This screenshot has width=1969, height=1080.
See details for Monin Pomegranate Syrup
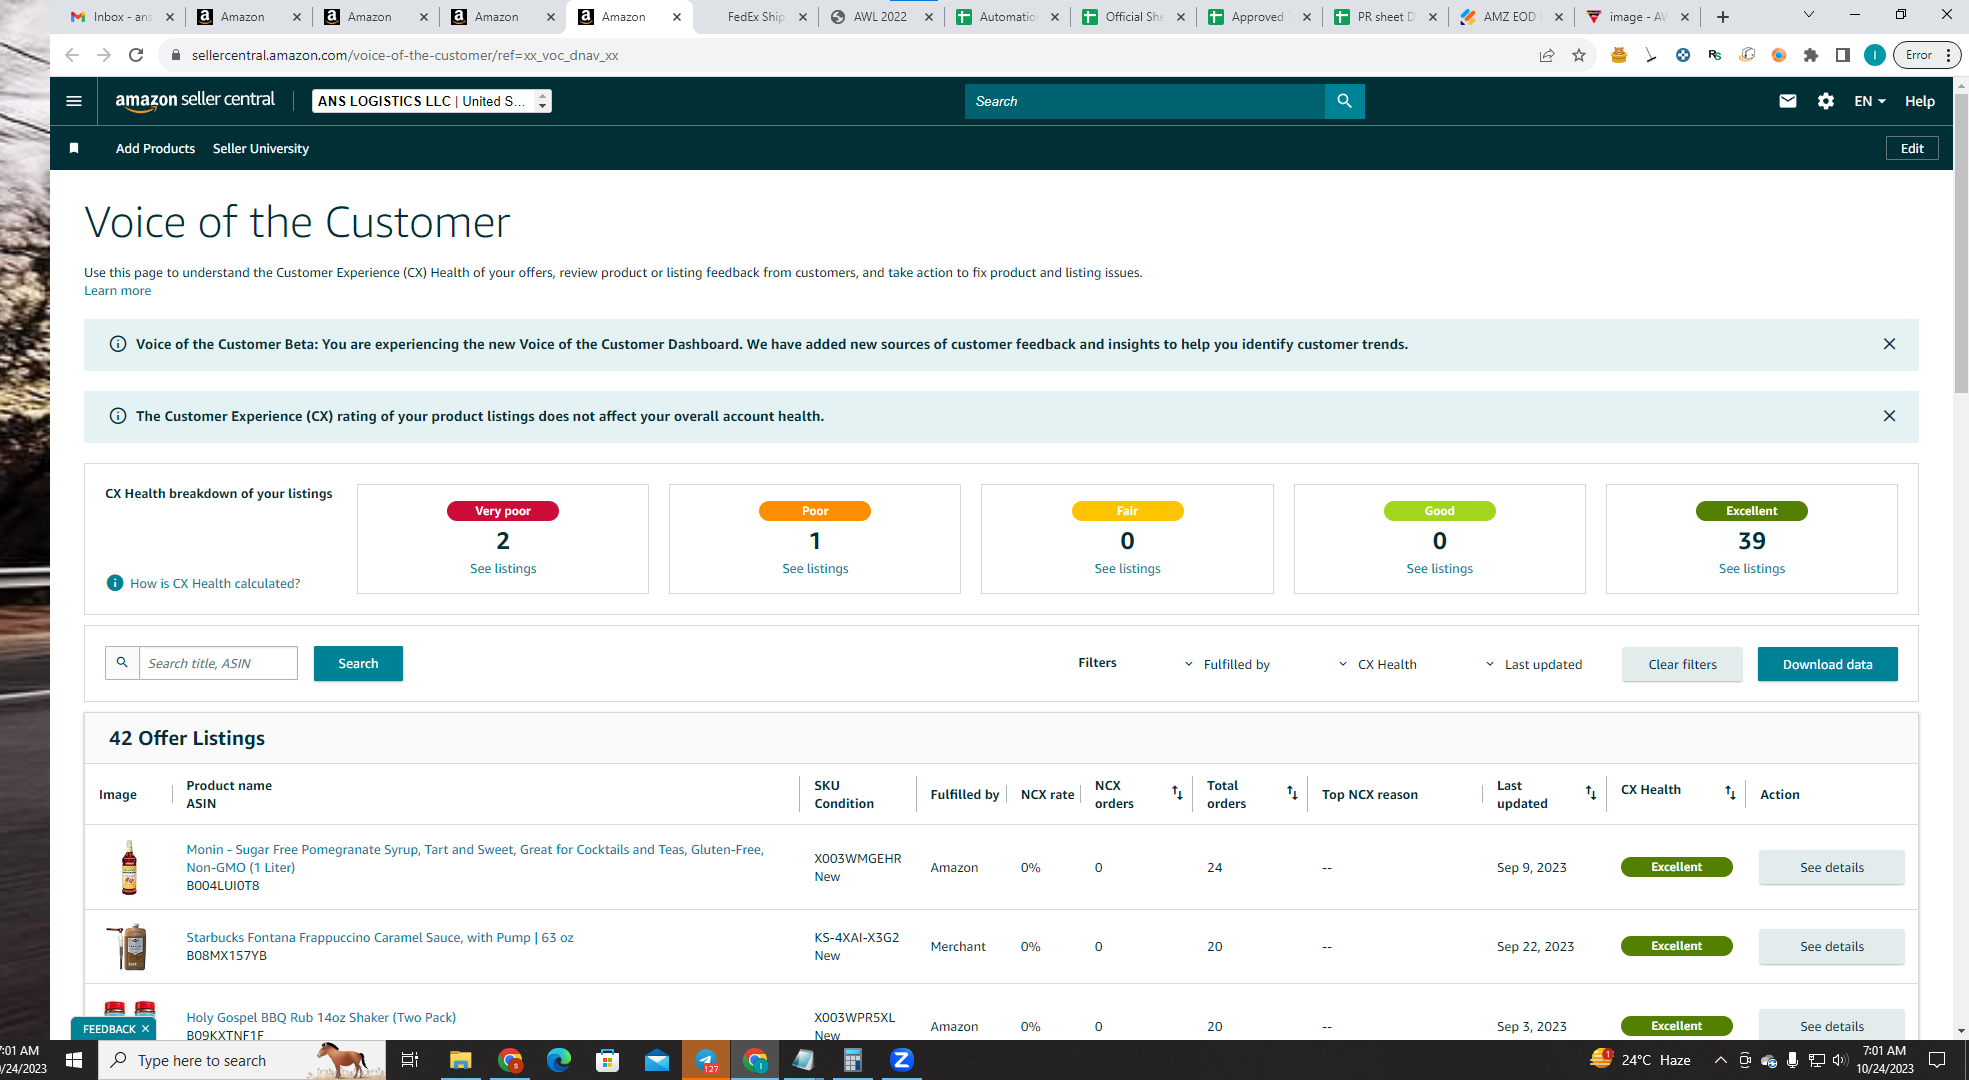pos(1831,867)
